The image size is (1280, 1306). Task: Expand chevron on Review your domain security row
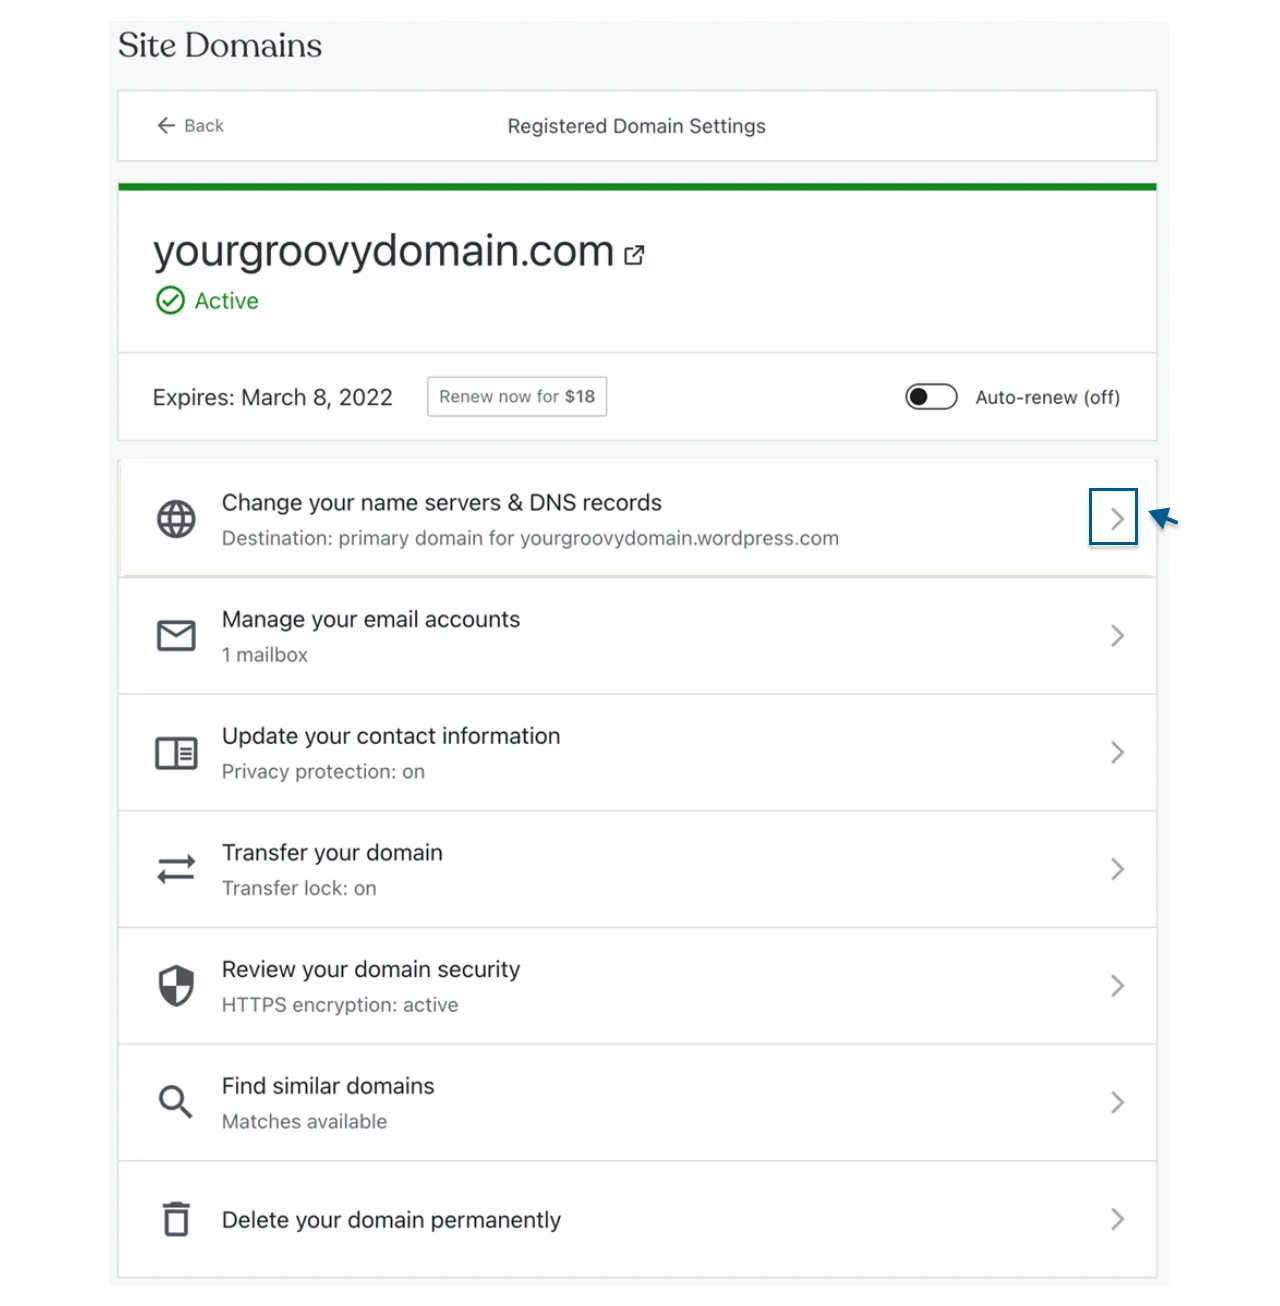(1117, 986)
